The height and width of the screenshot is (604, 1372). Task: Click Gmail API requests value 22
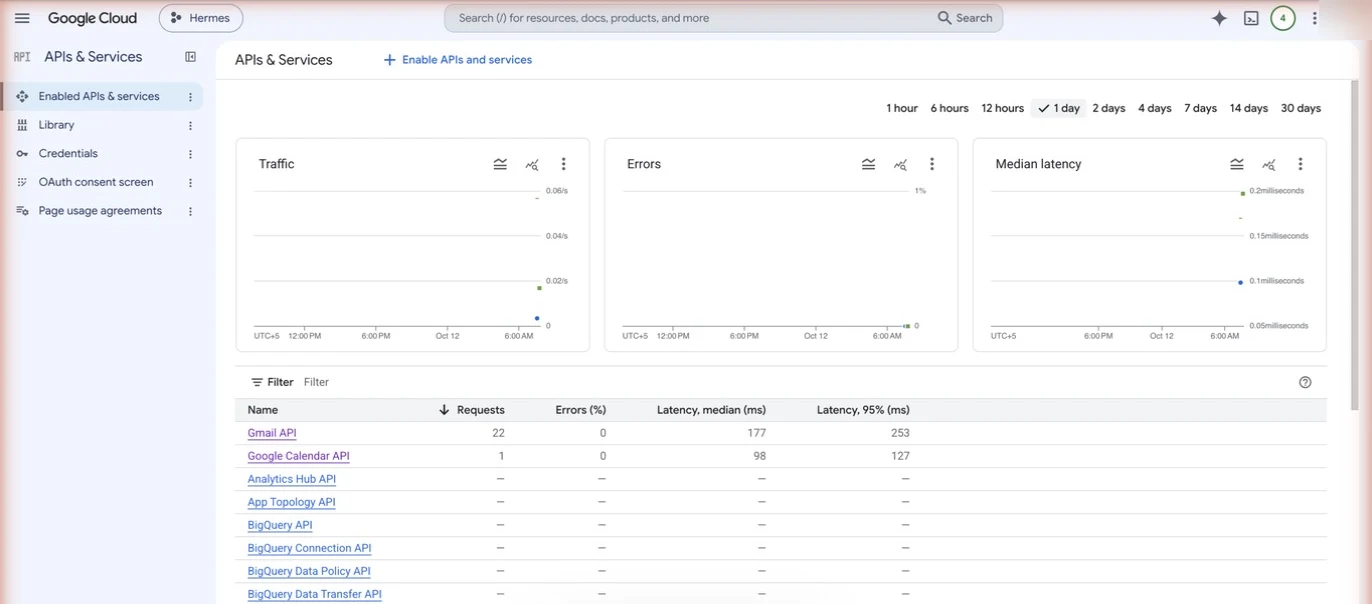click(498, 433)
